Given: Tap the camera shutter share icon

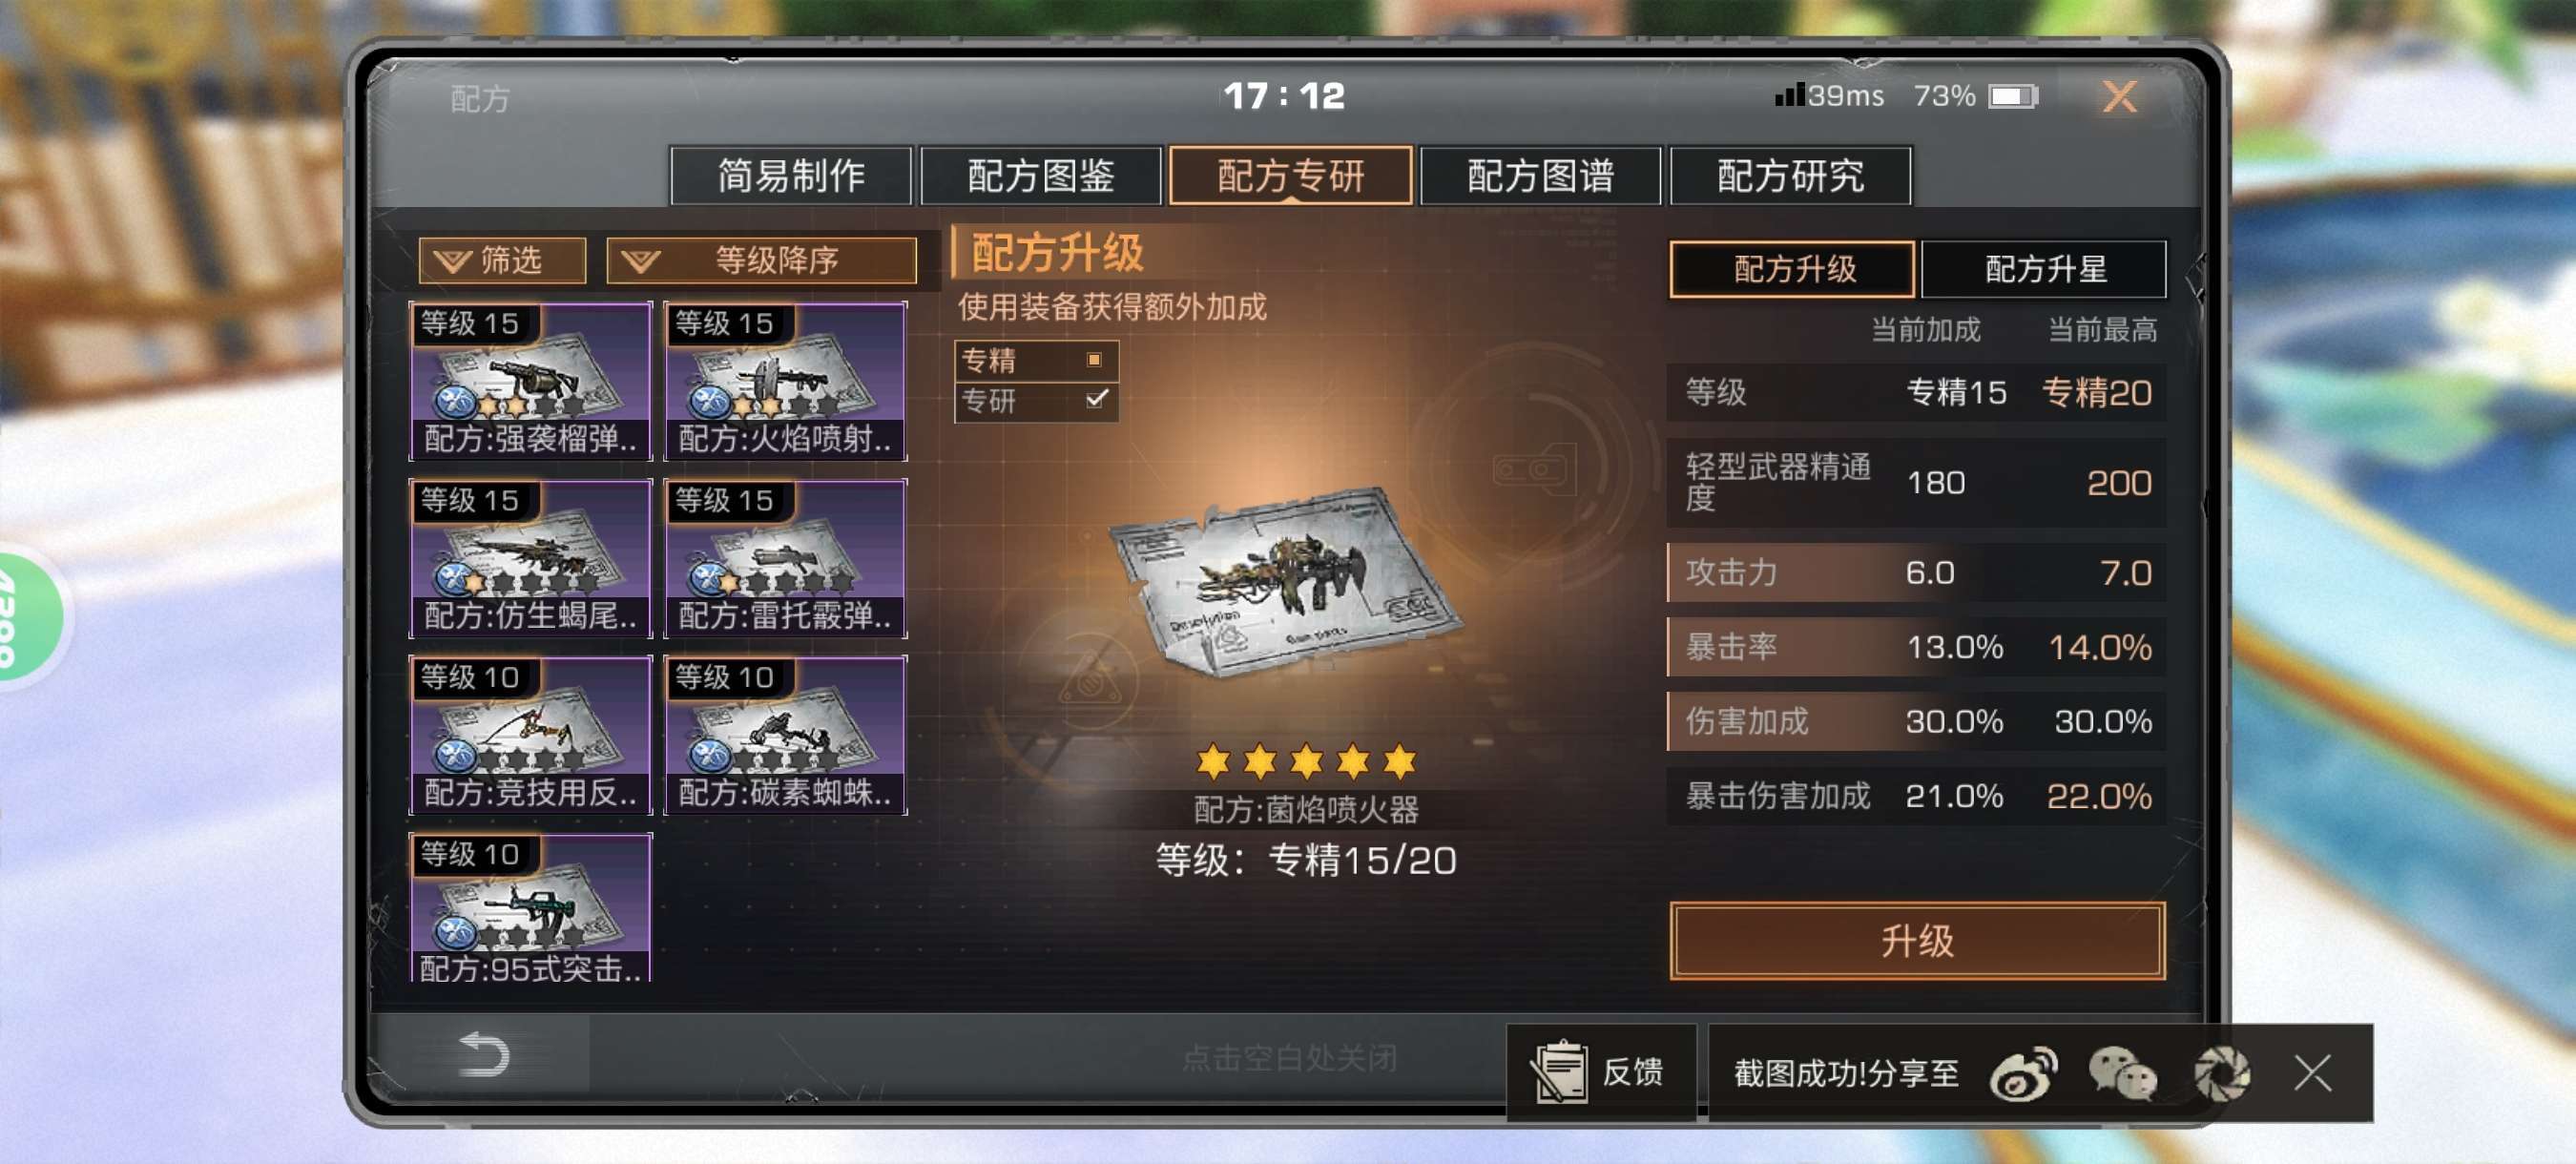Looking at the screenshot, I should (2221, 1074).
